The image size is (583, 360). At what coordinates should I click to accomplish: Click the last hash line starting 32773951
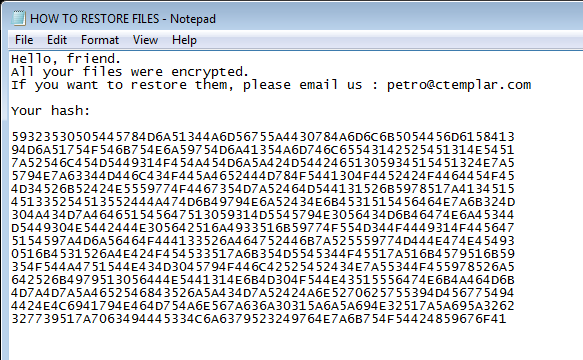click(259, 319)
